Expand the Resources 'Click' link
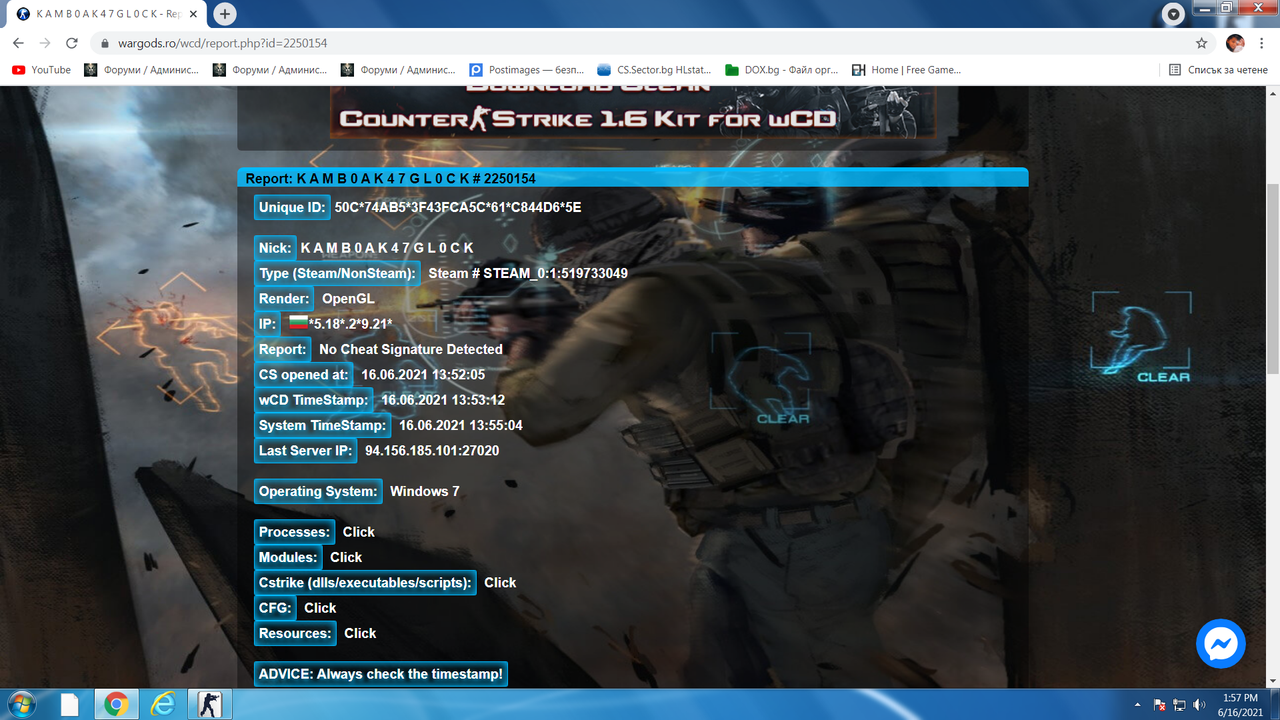Viewport: 1280px width, 720px height. tap(360, 633)
